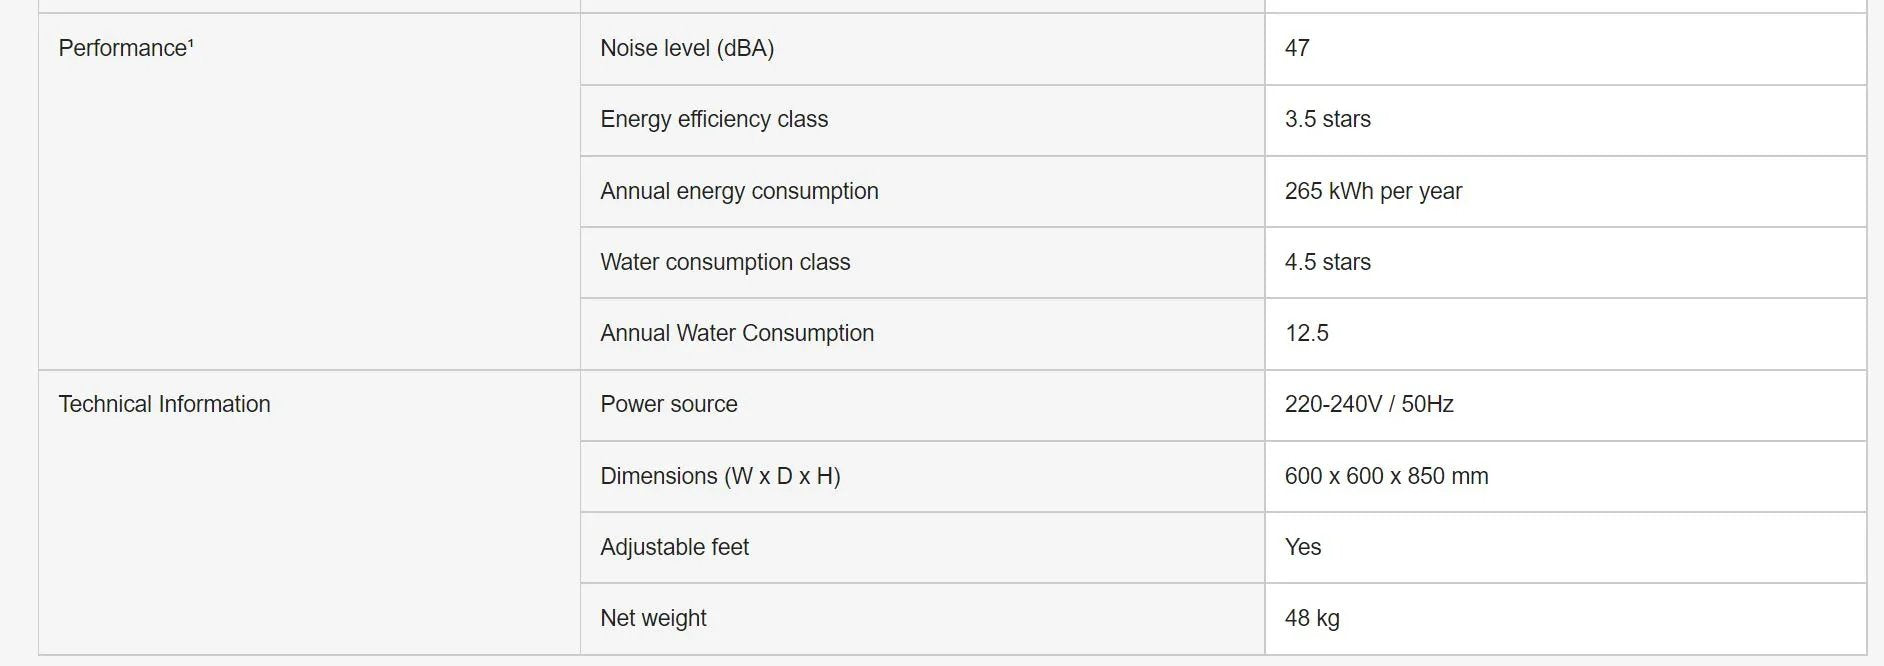Click the Power source label

tap(669, 404)
